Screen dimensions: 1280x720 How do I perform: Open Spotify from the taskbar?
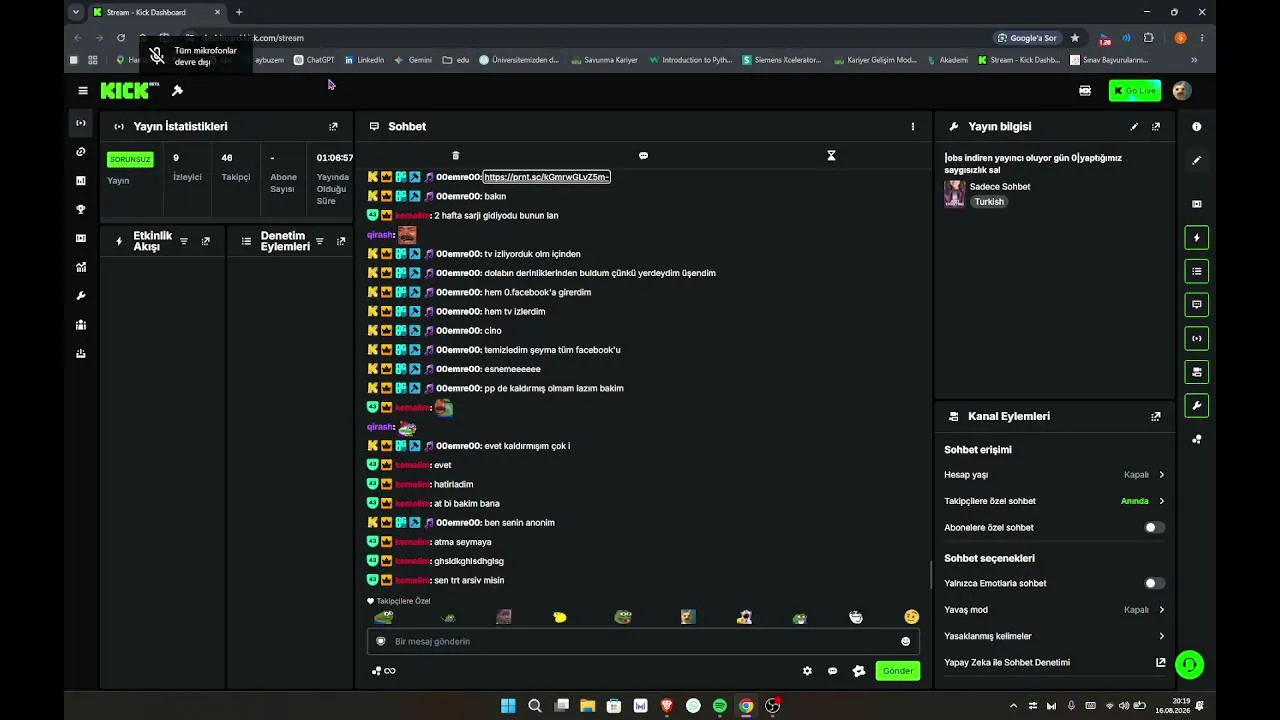[x=720, y=706]
